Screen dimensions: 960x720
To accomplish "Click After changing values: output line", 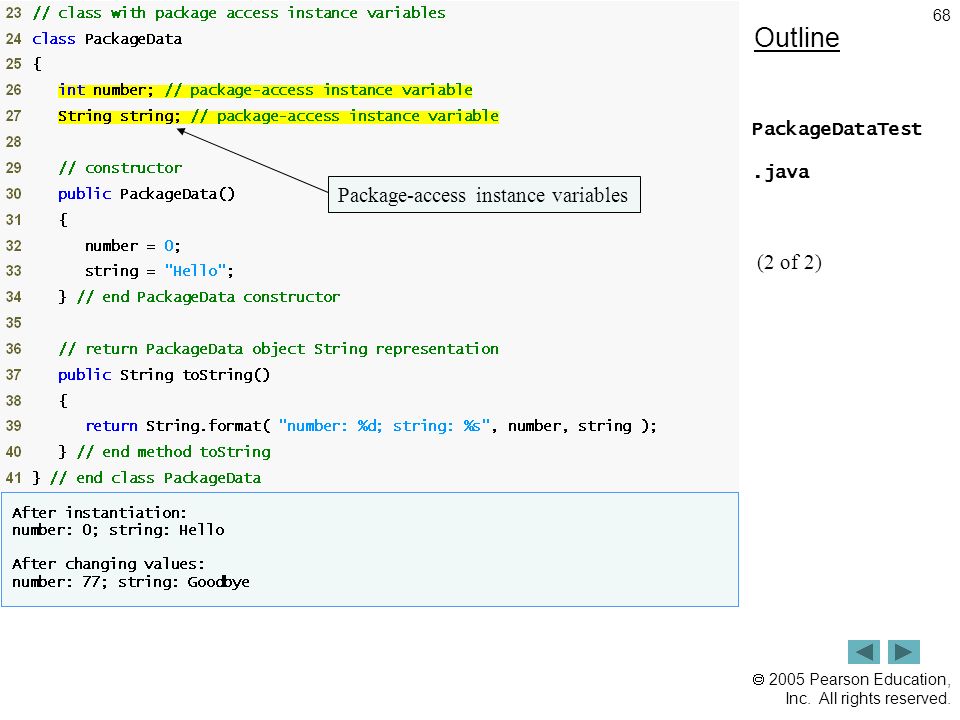I will (x=108, y=564).
